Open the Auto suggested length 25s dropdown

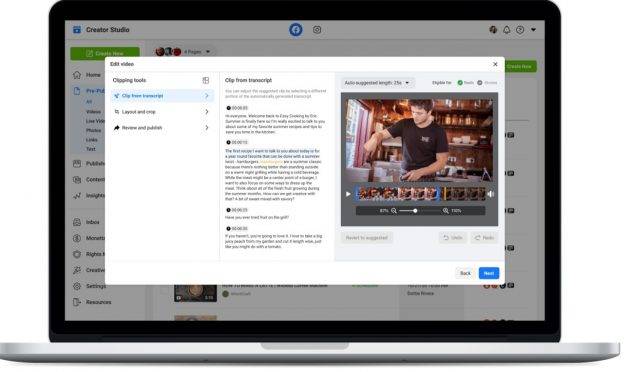point(377,83)
